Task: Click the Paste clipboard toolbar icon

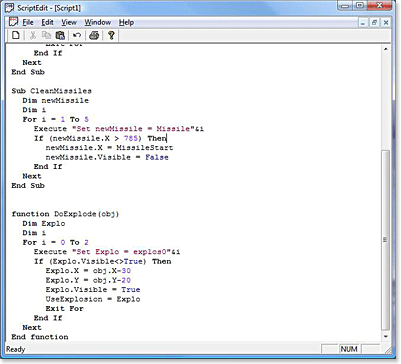Action: pos(60,35)
